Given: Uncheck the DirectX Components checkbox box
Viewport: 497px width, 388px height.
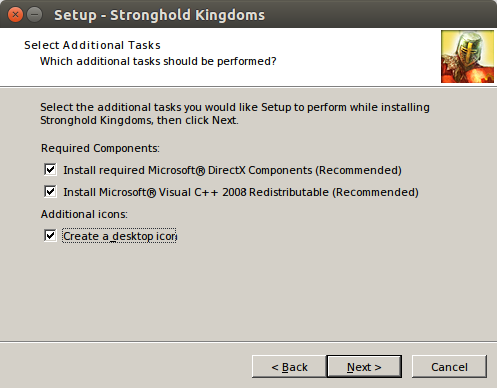Looking at the screenshot, I should click(50, 169).
